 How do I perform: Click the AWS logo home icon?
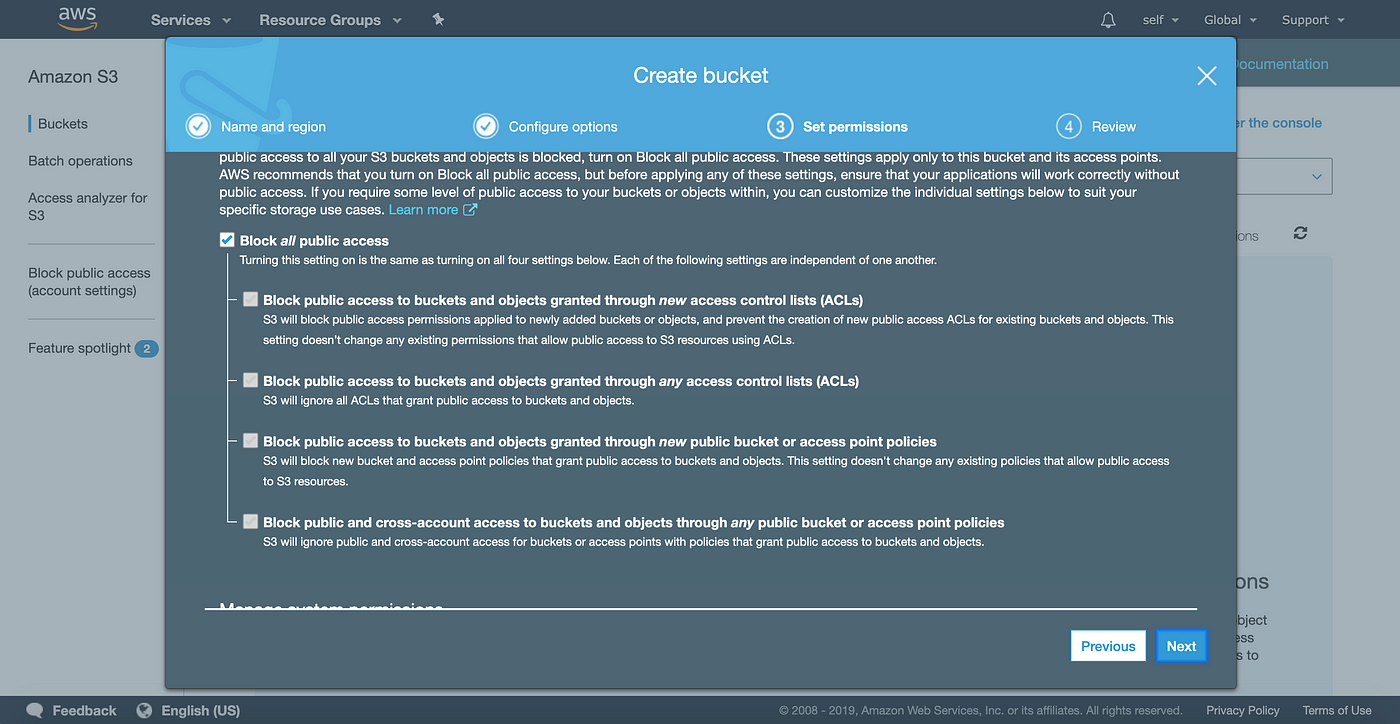[77, 19]
